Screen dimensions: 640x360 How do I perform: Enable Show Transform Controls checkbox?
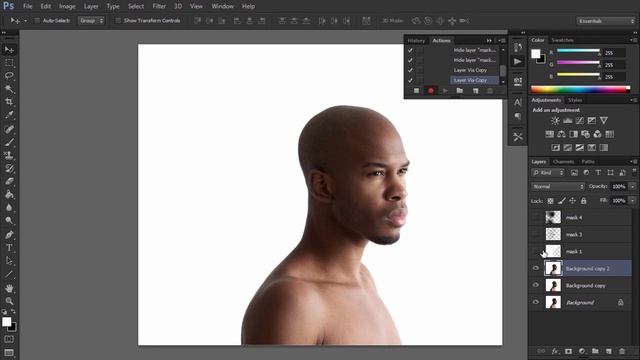point(118,20)
